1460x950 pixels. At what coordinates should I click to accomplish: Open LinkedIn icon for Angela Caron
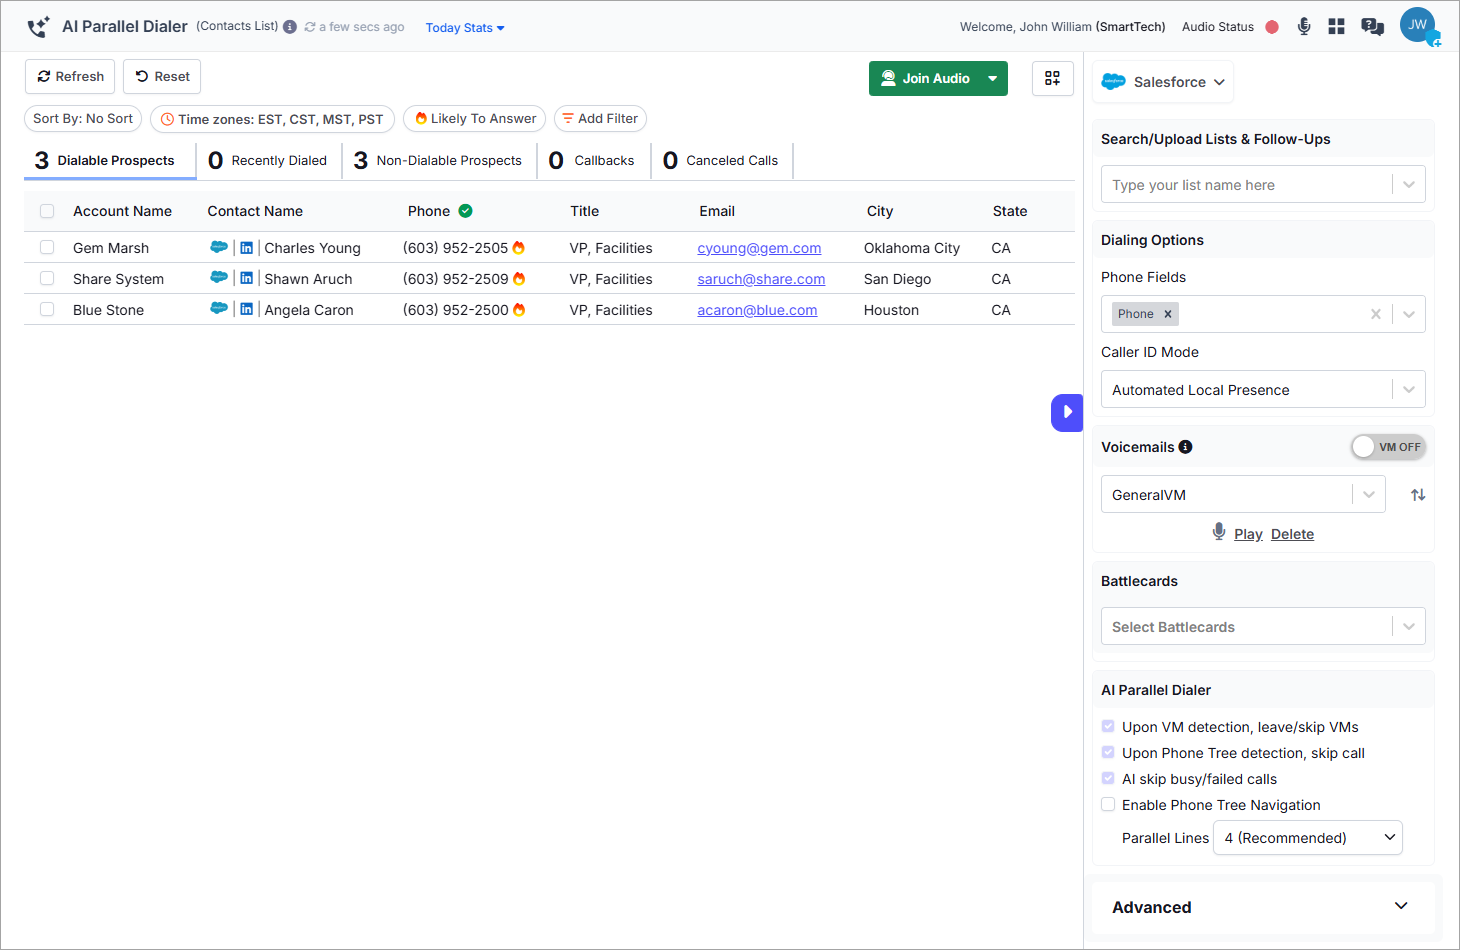pyautogui.click(x=247, y=309)
